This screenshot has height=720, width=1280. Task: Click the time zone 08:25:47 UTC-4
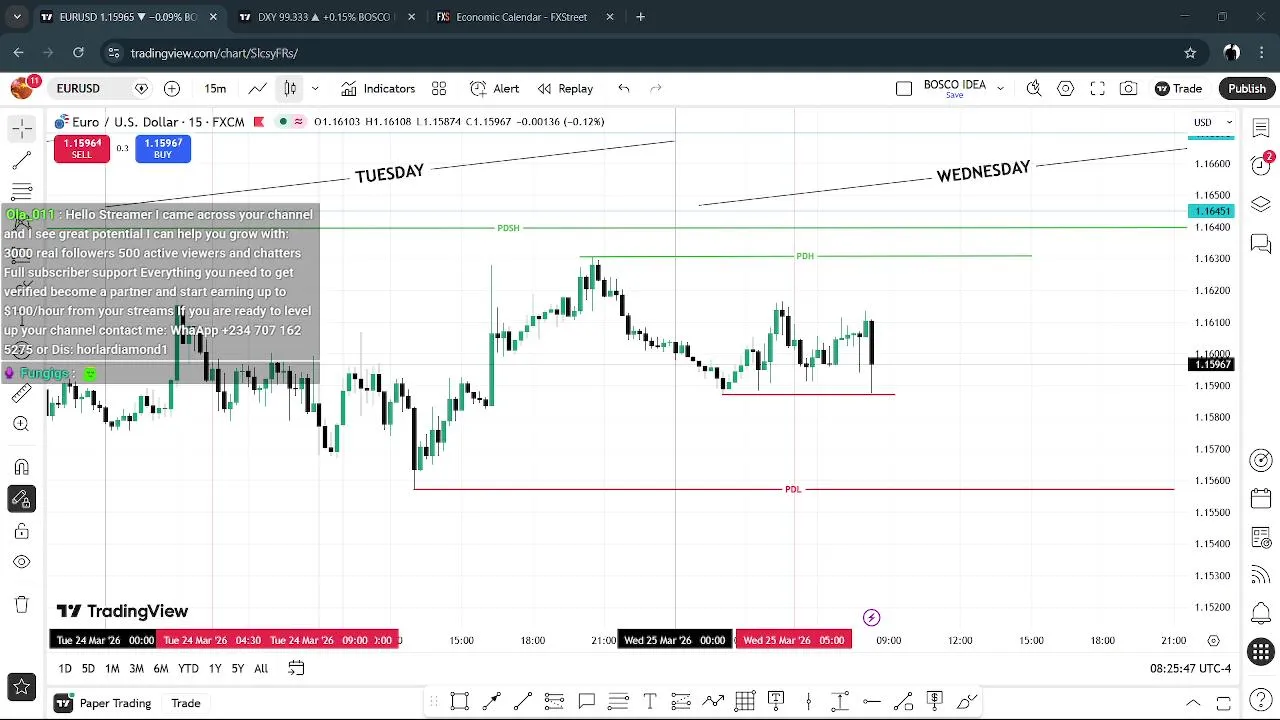click(1189, 668)
